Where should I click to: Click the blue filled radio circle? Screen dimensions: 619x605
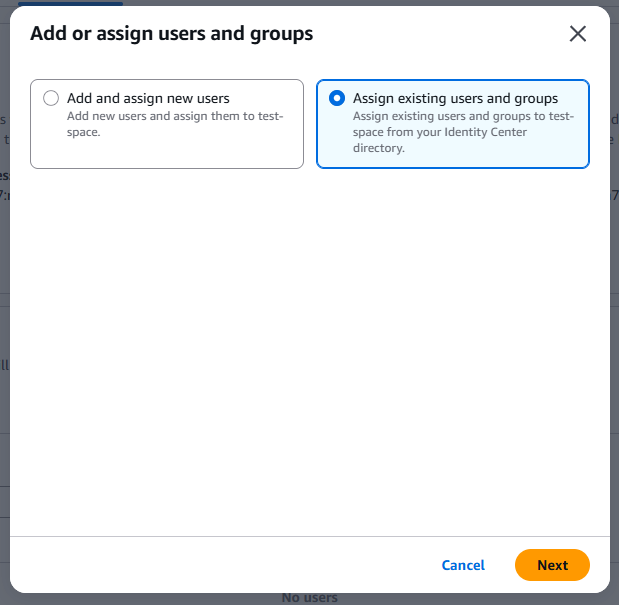(337, 99)
